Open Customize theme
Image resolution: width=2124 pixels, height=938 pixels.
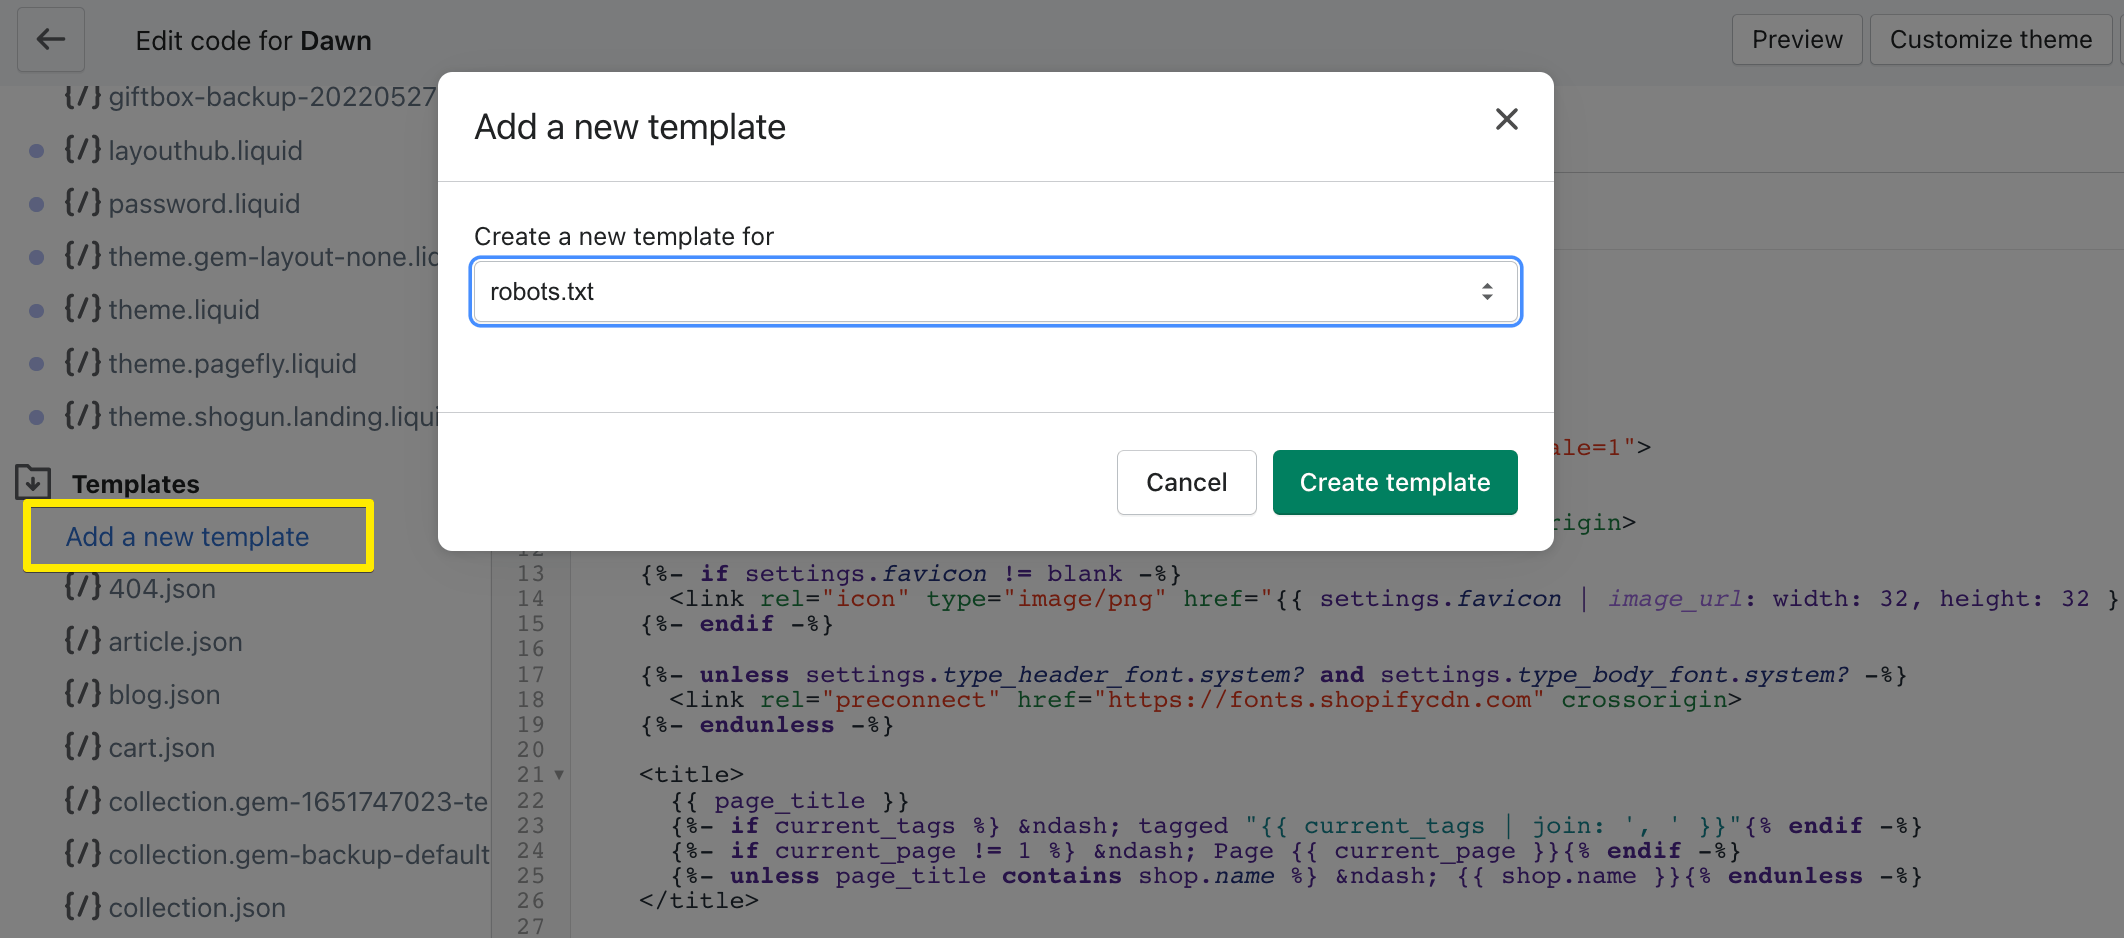coord(1991,39)
